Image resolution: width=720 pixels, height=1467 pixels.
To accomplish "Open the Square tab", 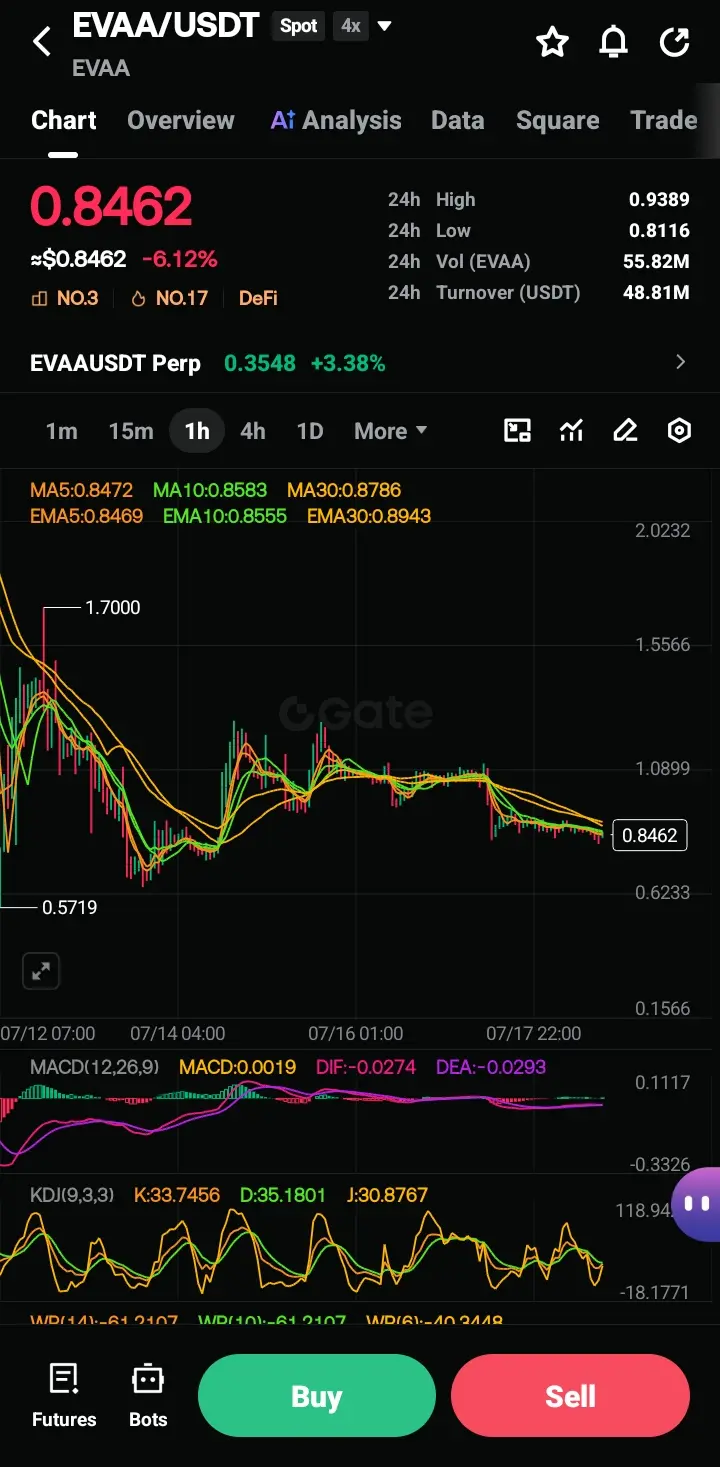I will click(x=558, y=121).
